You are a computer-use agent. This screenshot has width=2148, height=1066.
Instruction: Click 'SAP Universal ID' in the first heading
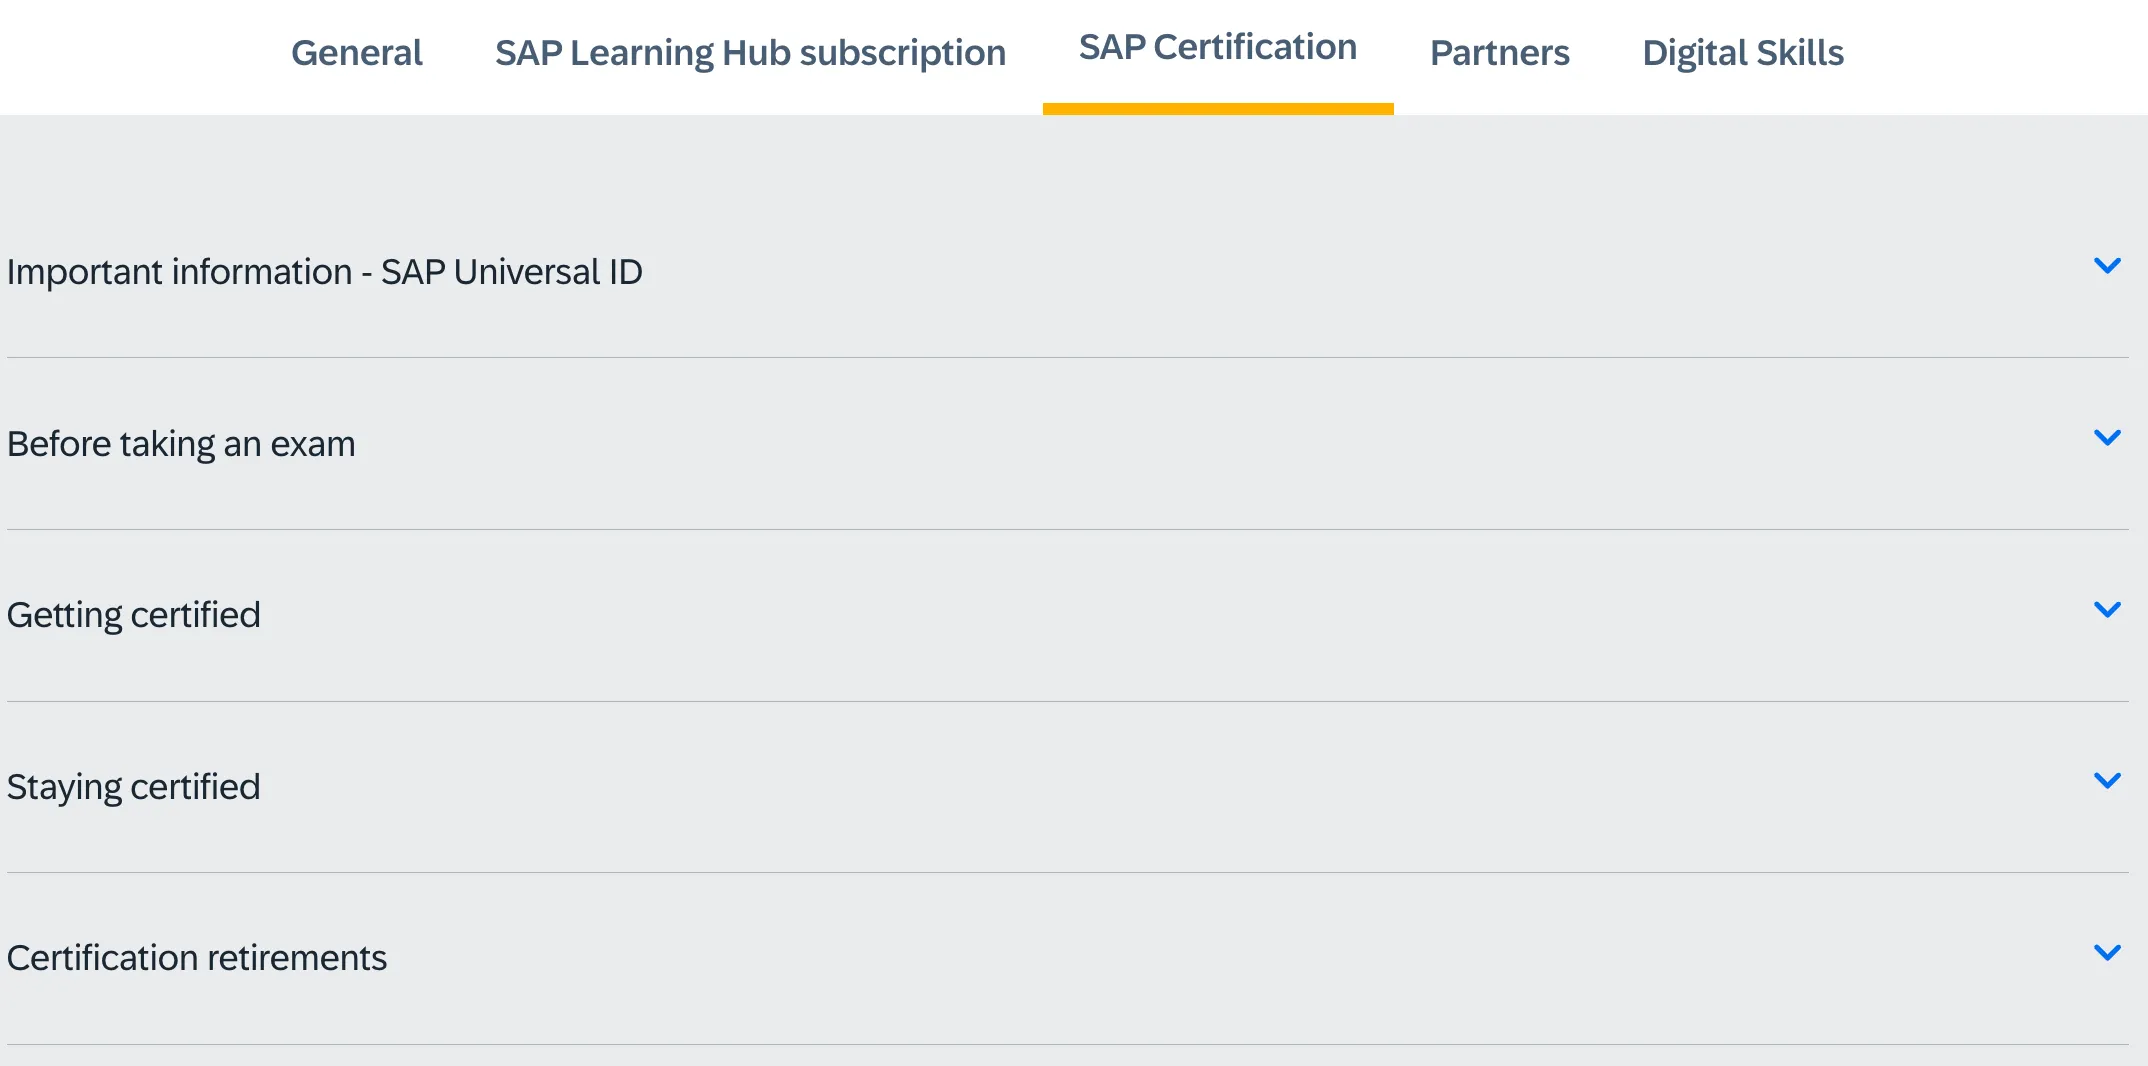pos(511,272)
